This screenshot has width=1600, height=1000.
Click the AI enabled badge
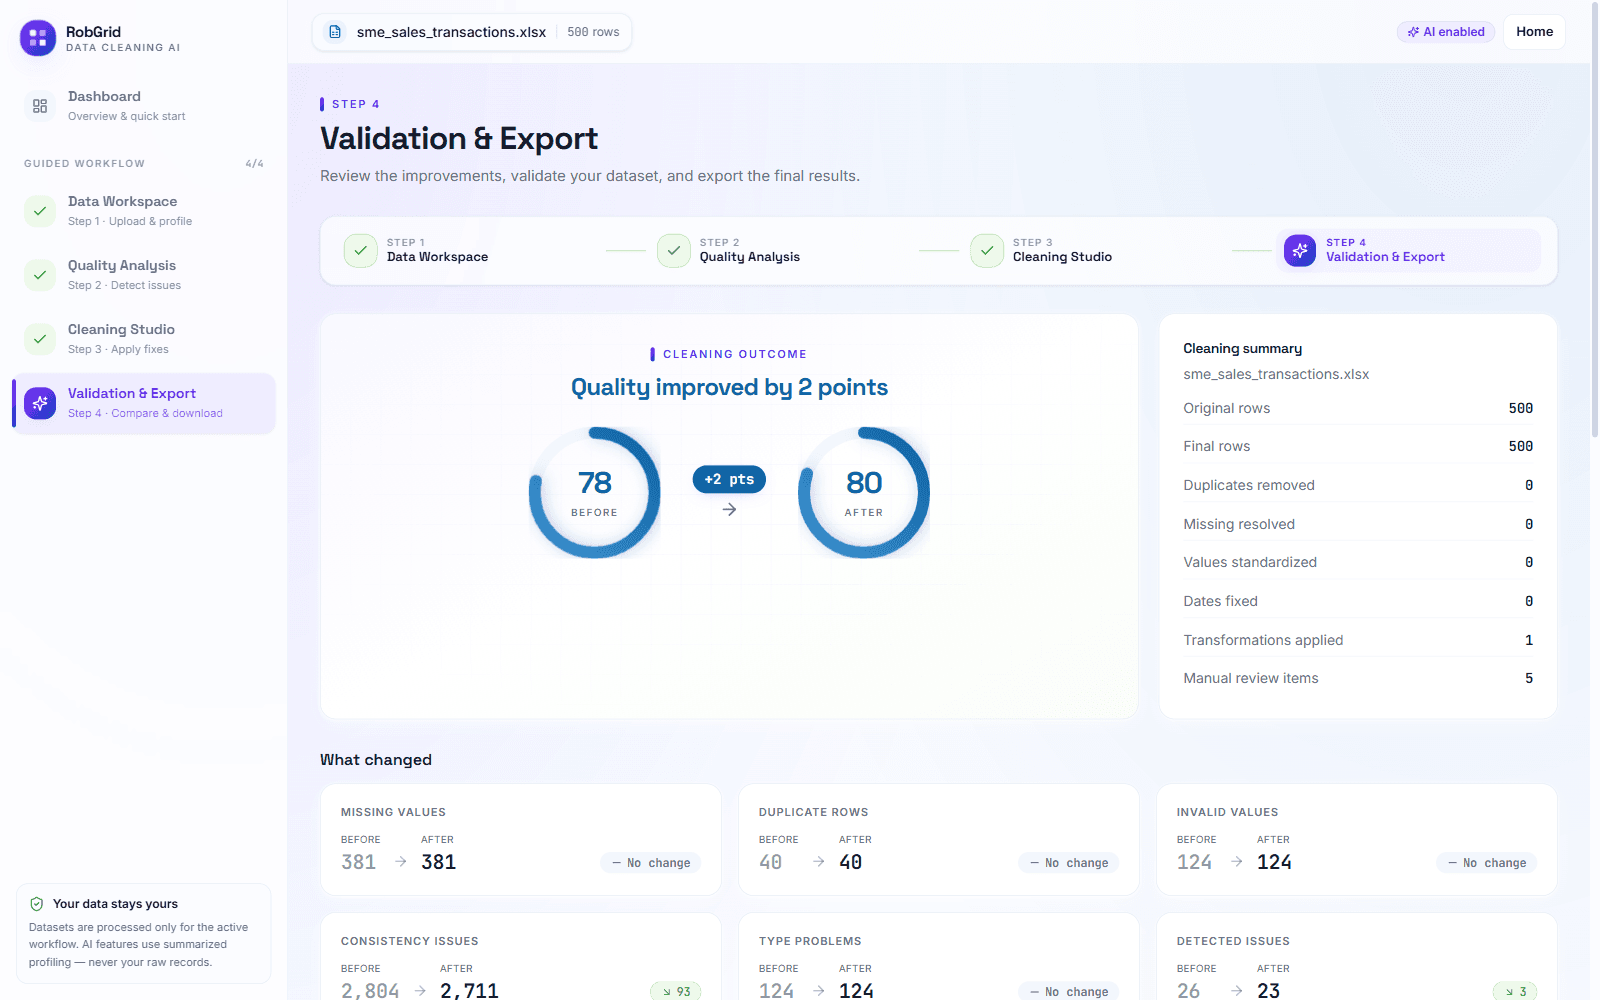pos(1446,32)
